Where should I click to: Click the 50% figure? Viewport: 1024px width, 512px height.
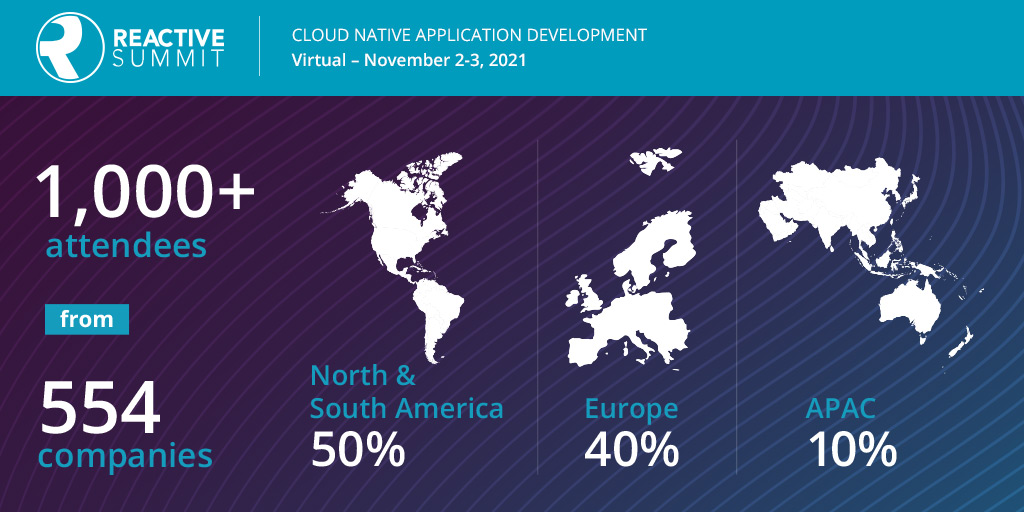coord(358,450)
